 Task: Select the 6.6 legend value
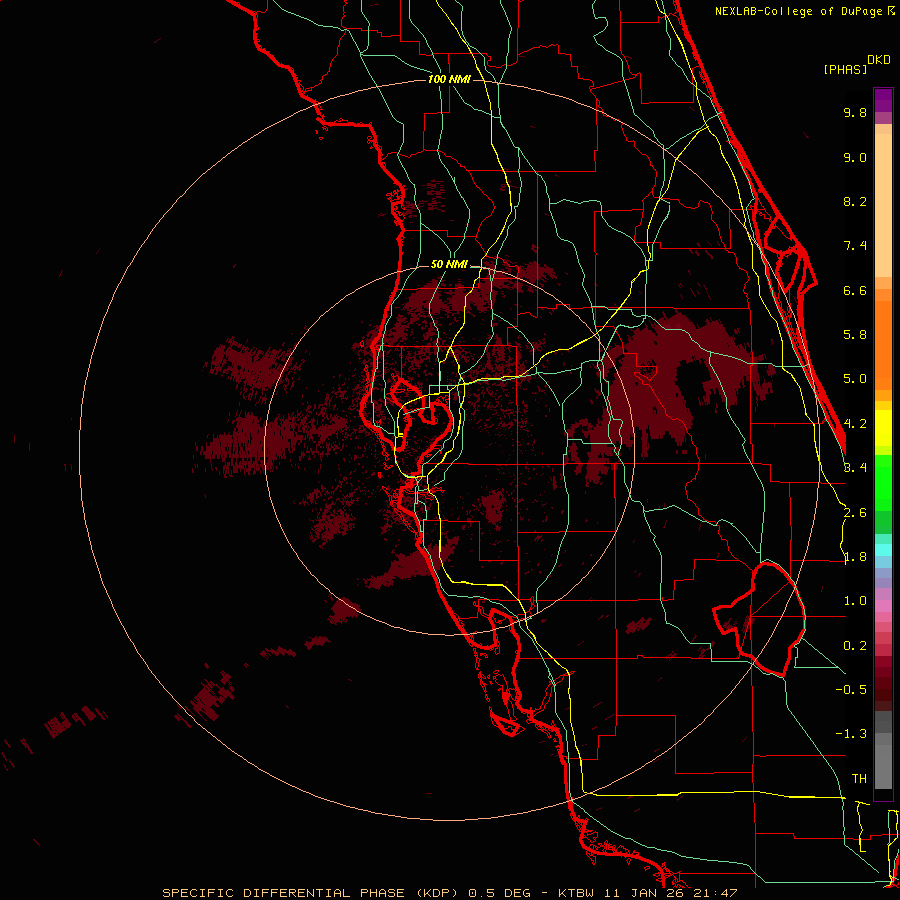pos(855,290)
